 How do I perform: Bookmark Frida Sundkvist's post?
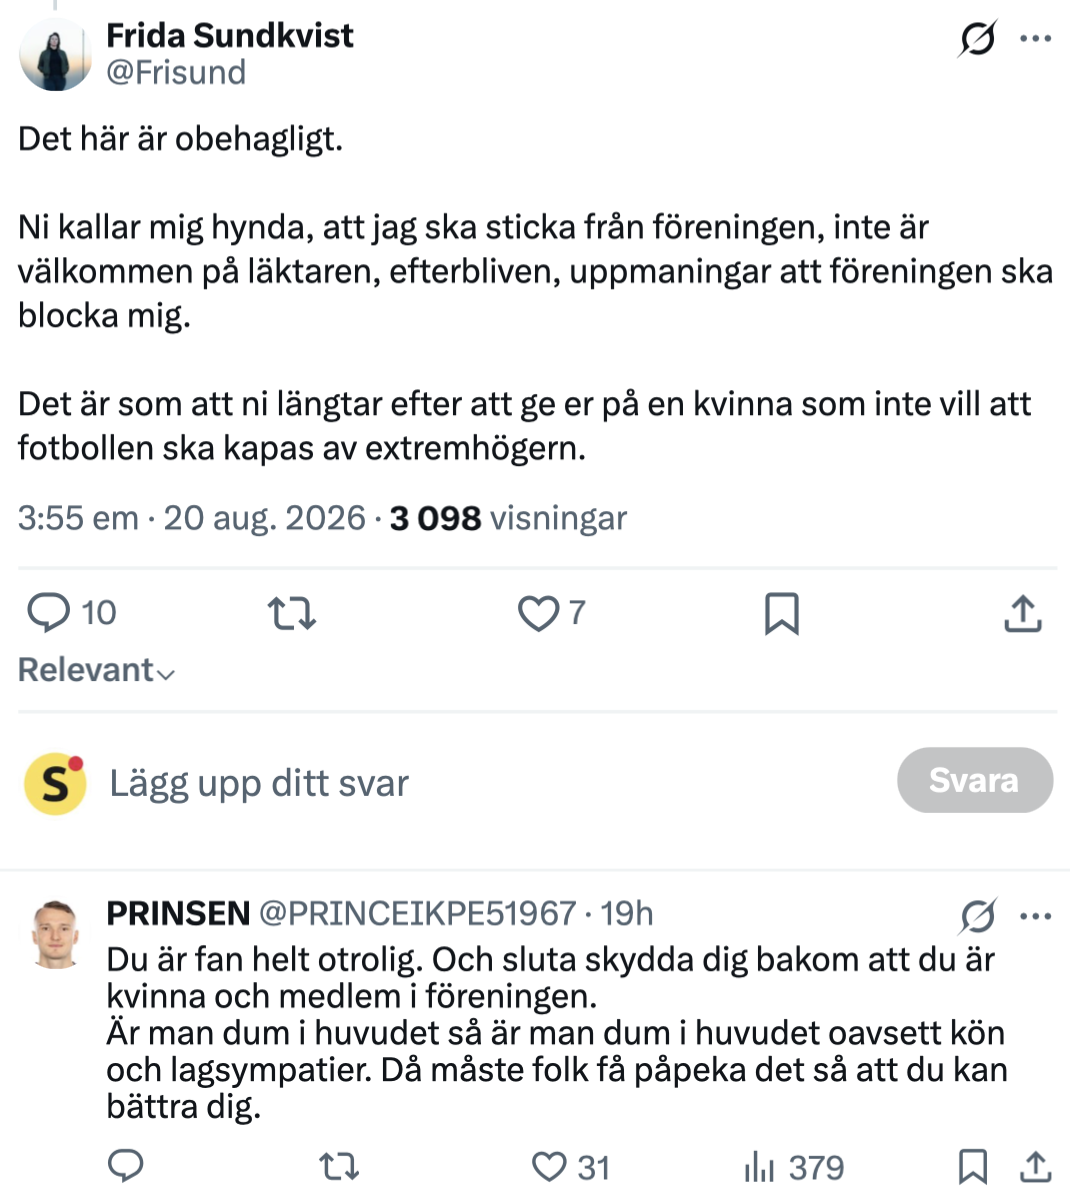coord(782,613)
